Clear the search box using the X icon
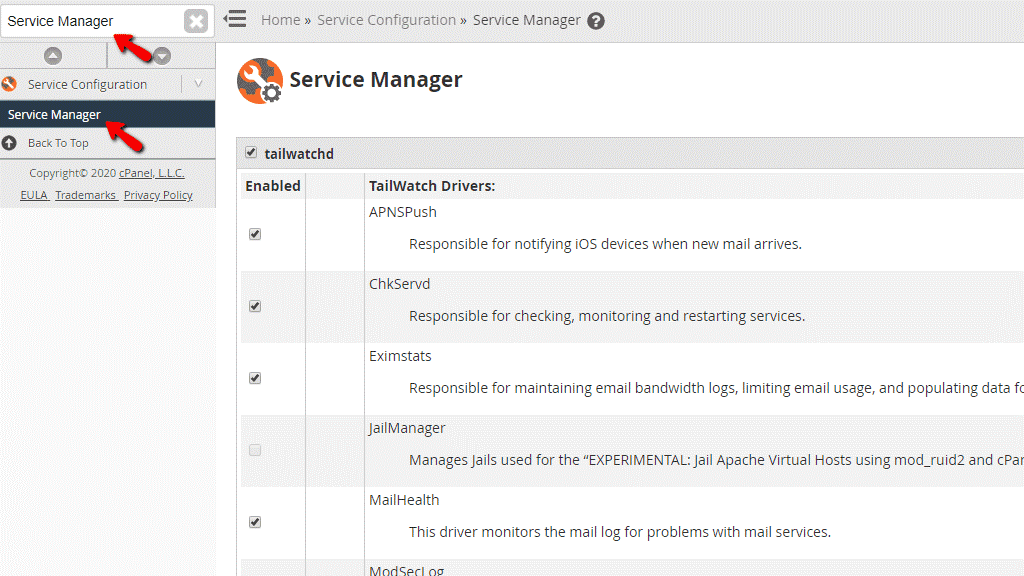 point(196,19)
